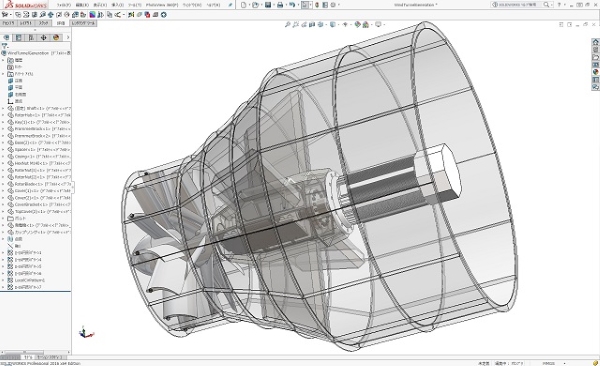Open SolidWorks Resources home icon in task pane
Screen dimensions: 600x366
[x=595, y=42]
